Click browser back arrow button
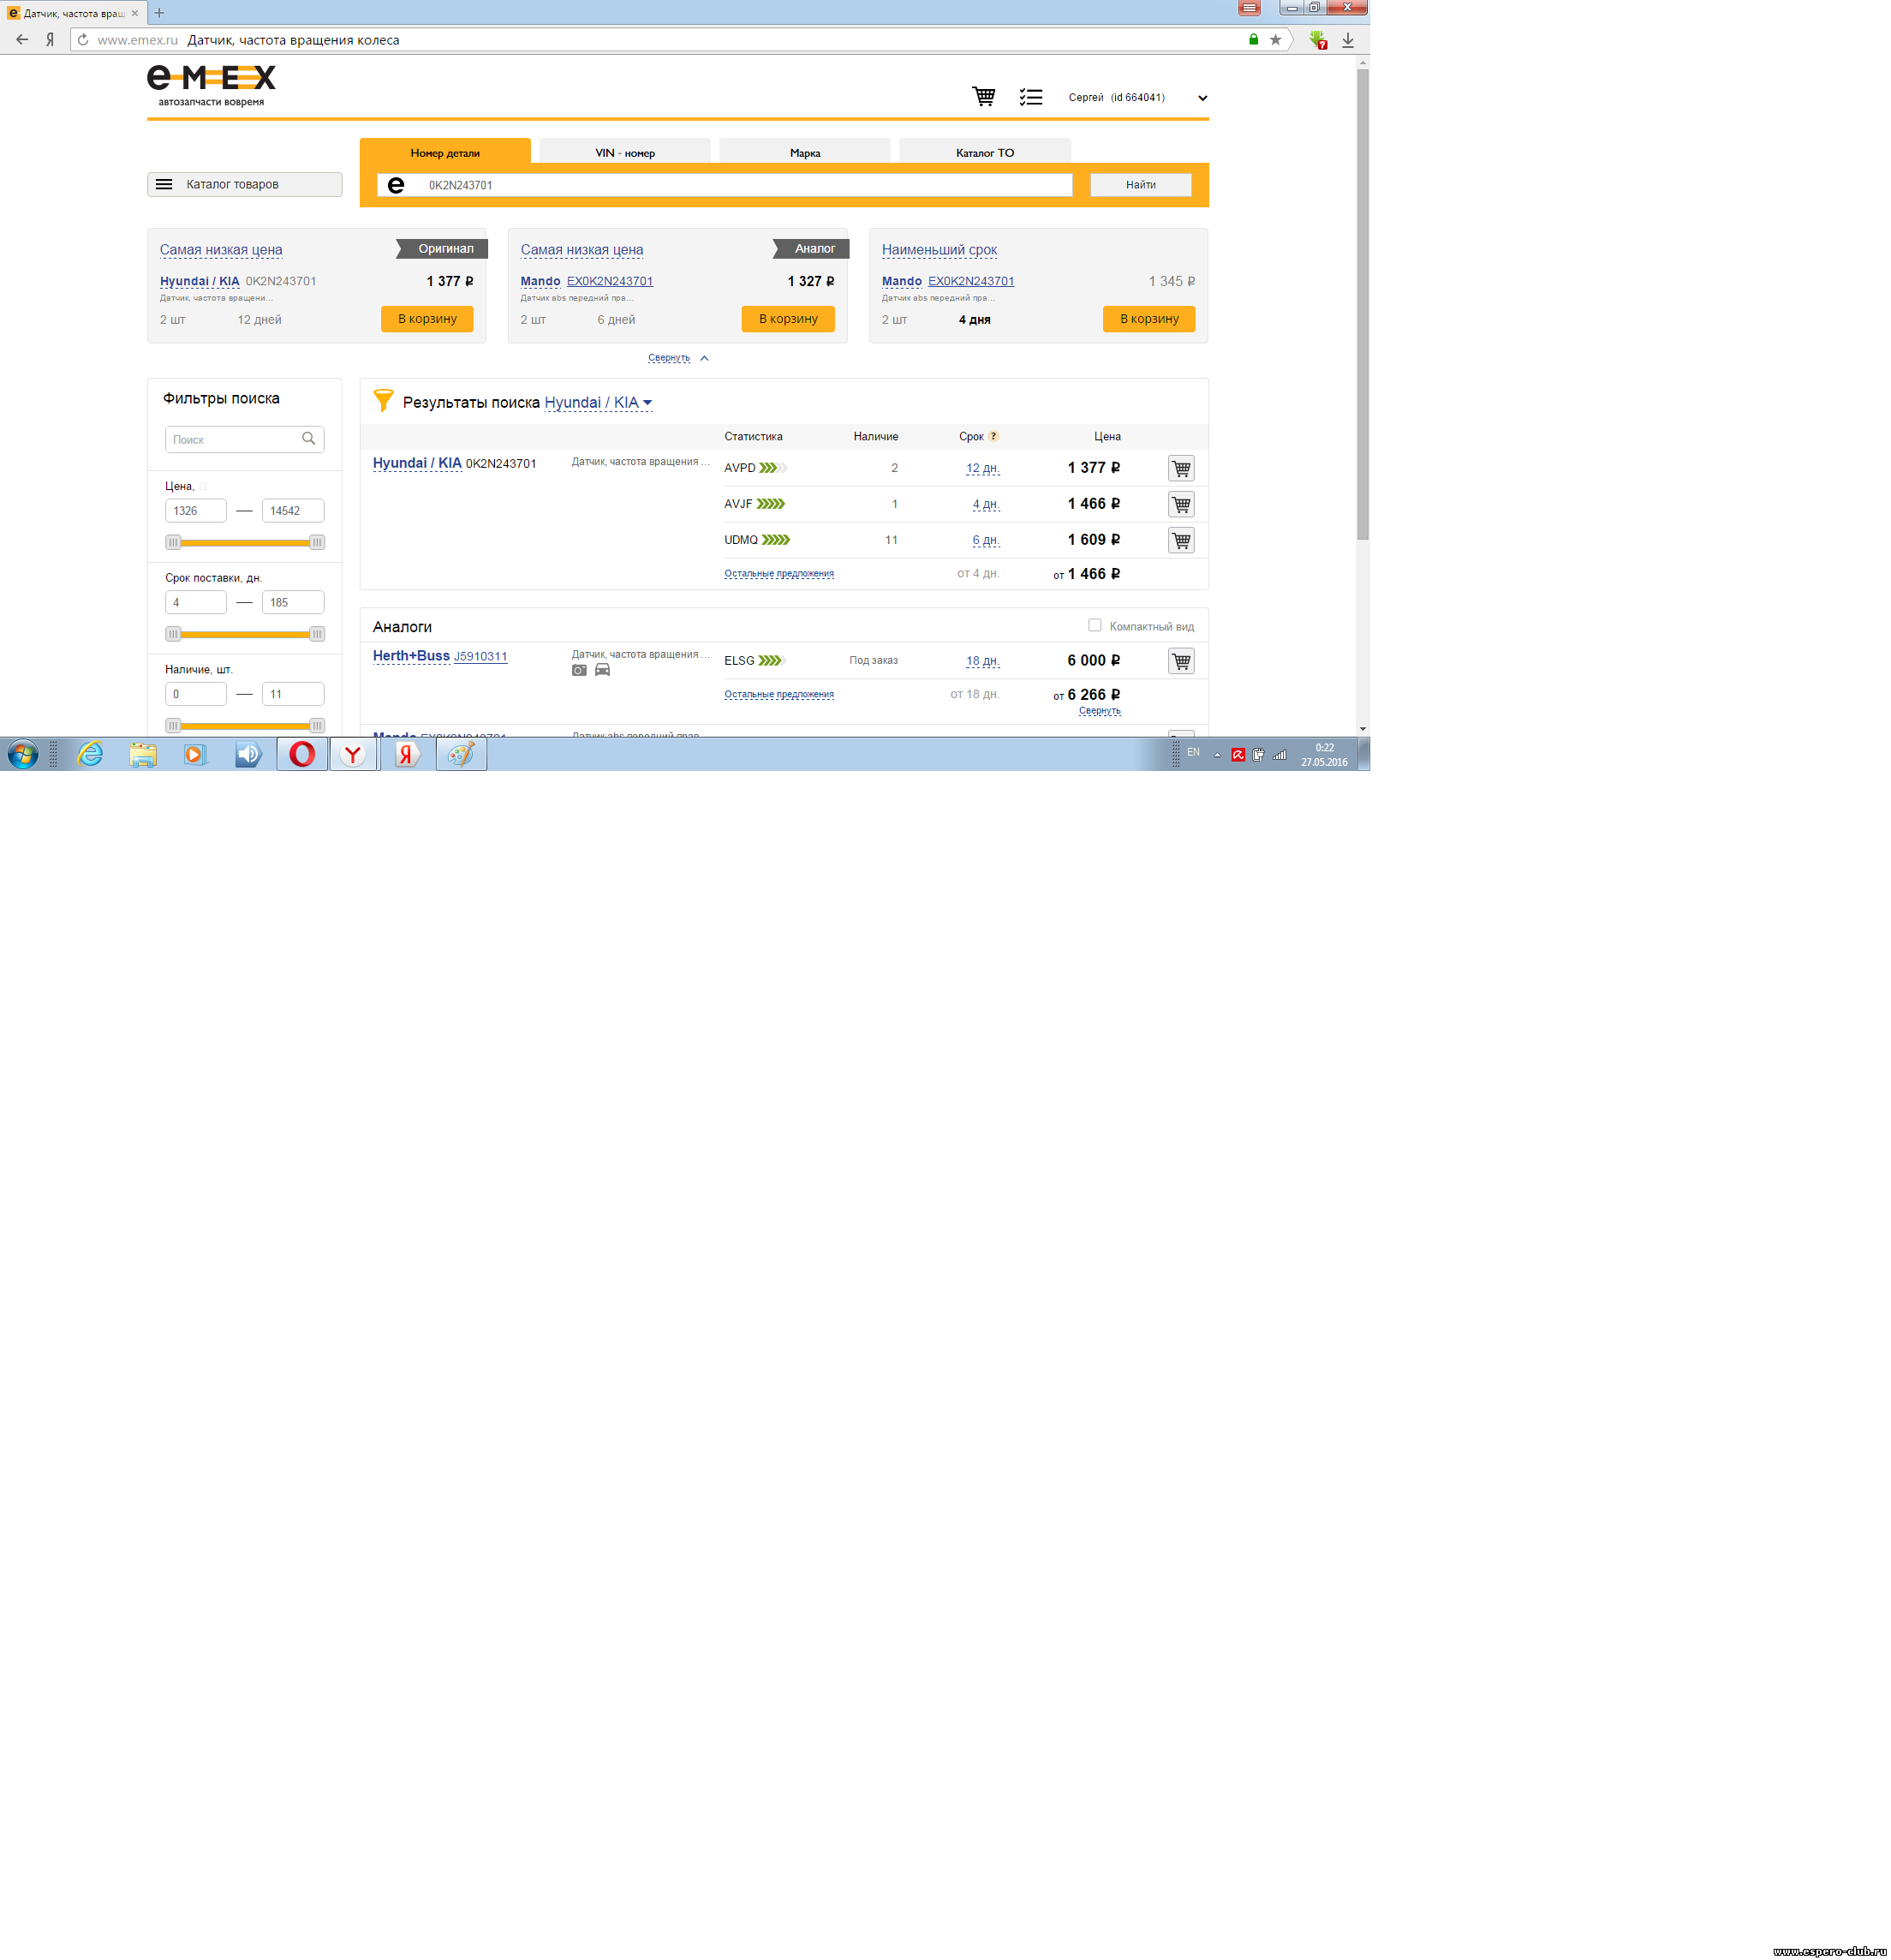The width and height of the screenshot is (1891, 1960). pyautogui.click(x=22, y=40)
